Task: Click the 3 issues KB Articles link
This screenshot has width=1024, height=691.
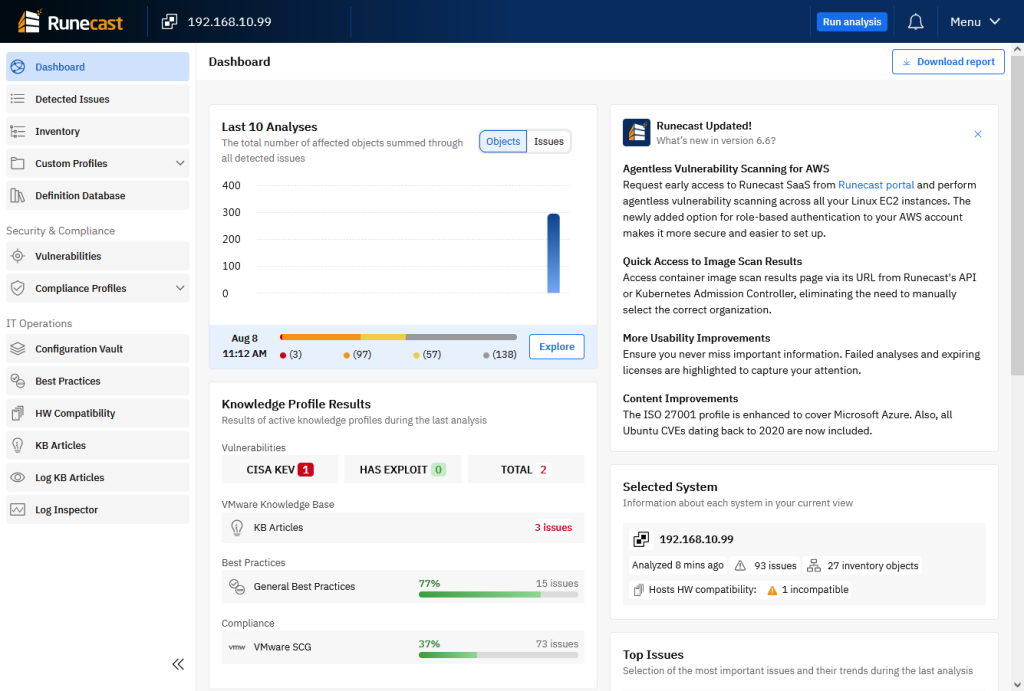Action: (x=553, y=528)
